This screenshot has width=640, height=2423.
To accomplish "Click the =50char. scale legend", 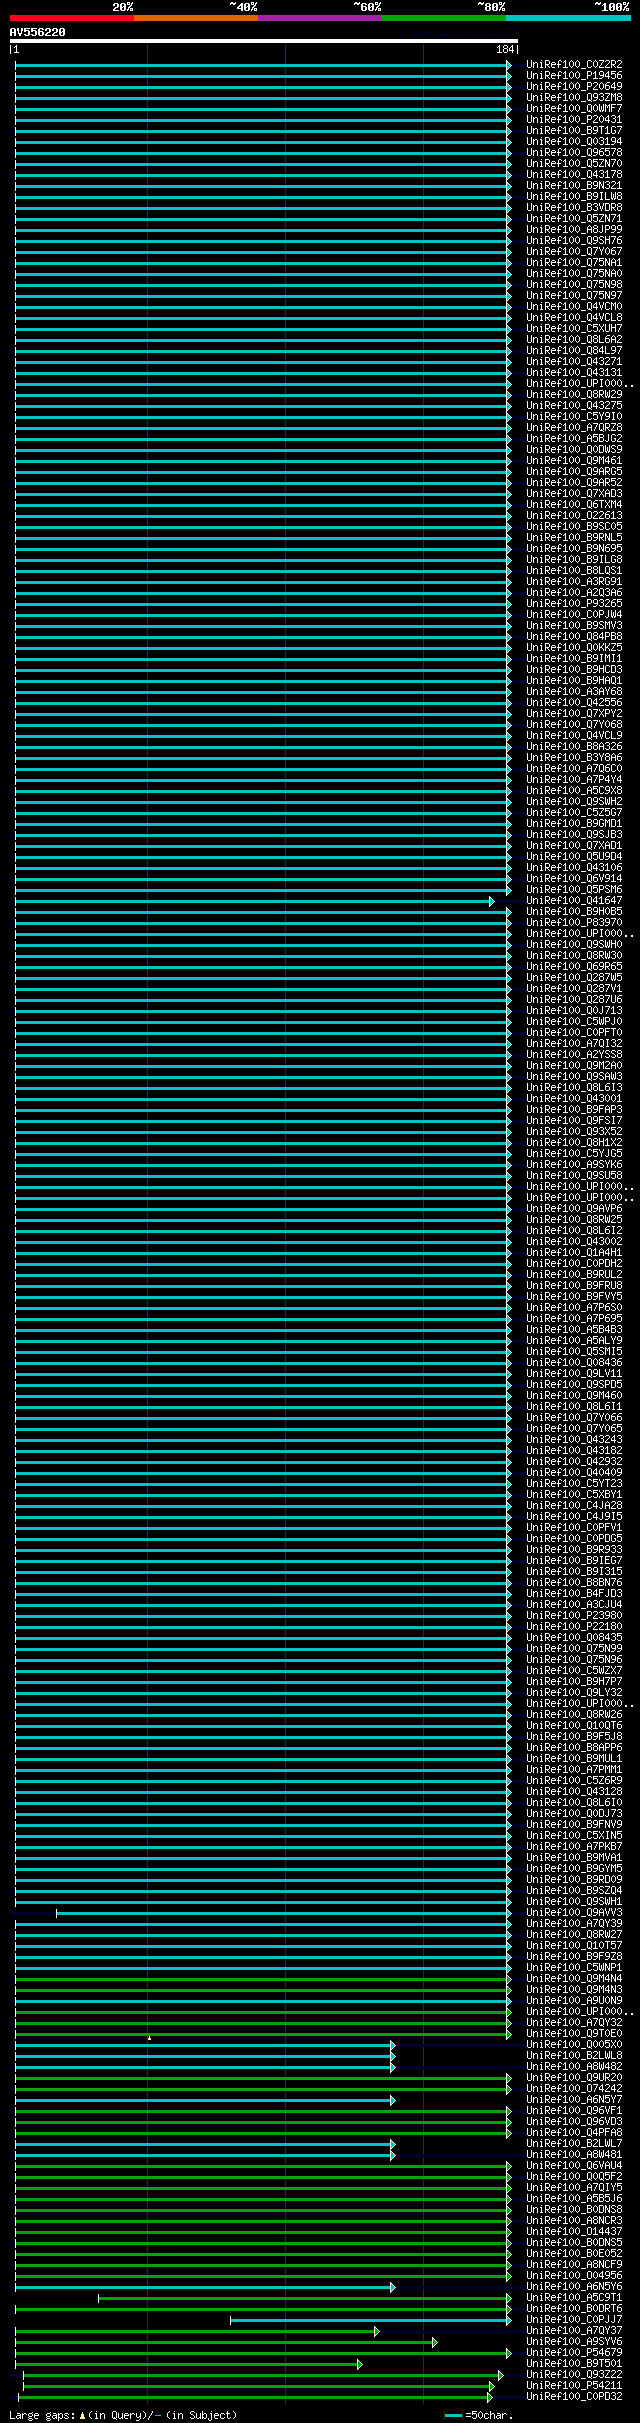I will pyautogui.click(x=479, y=2415).
